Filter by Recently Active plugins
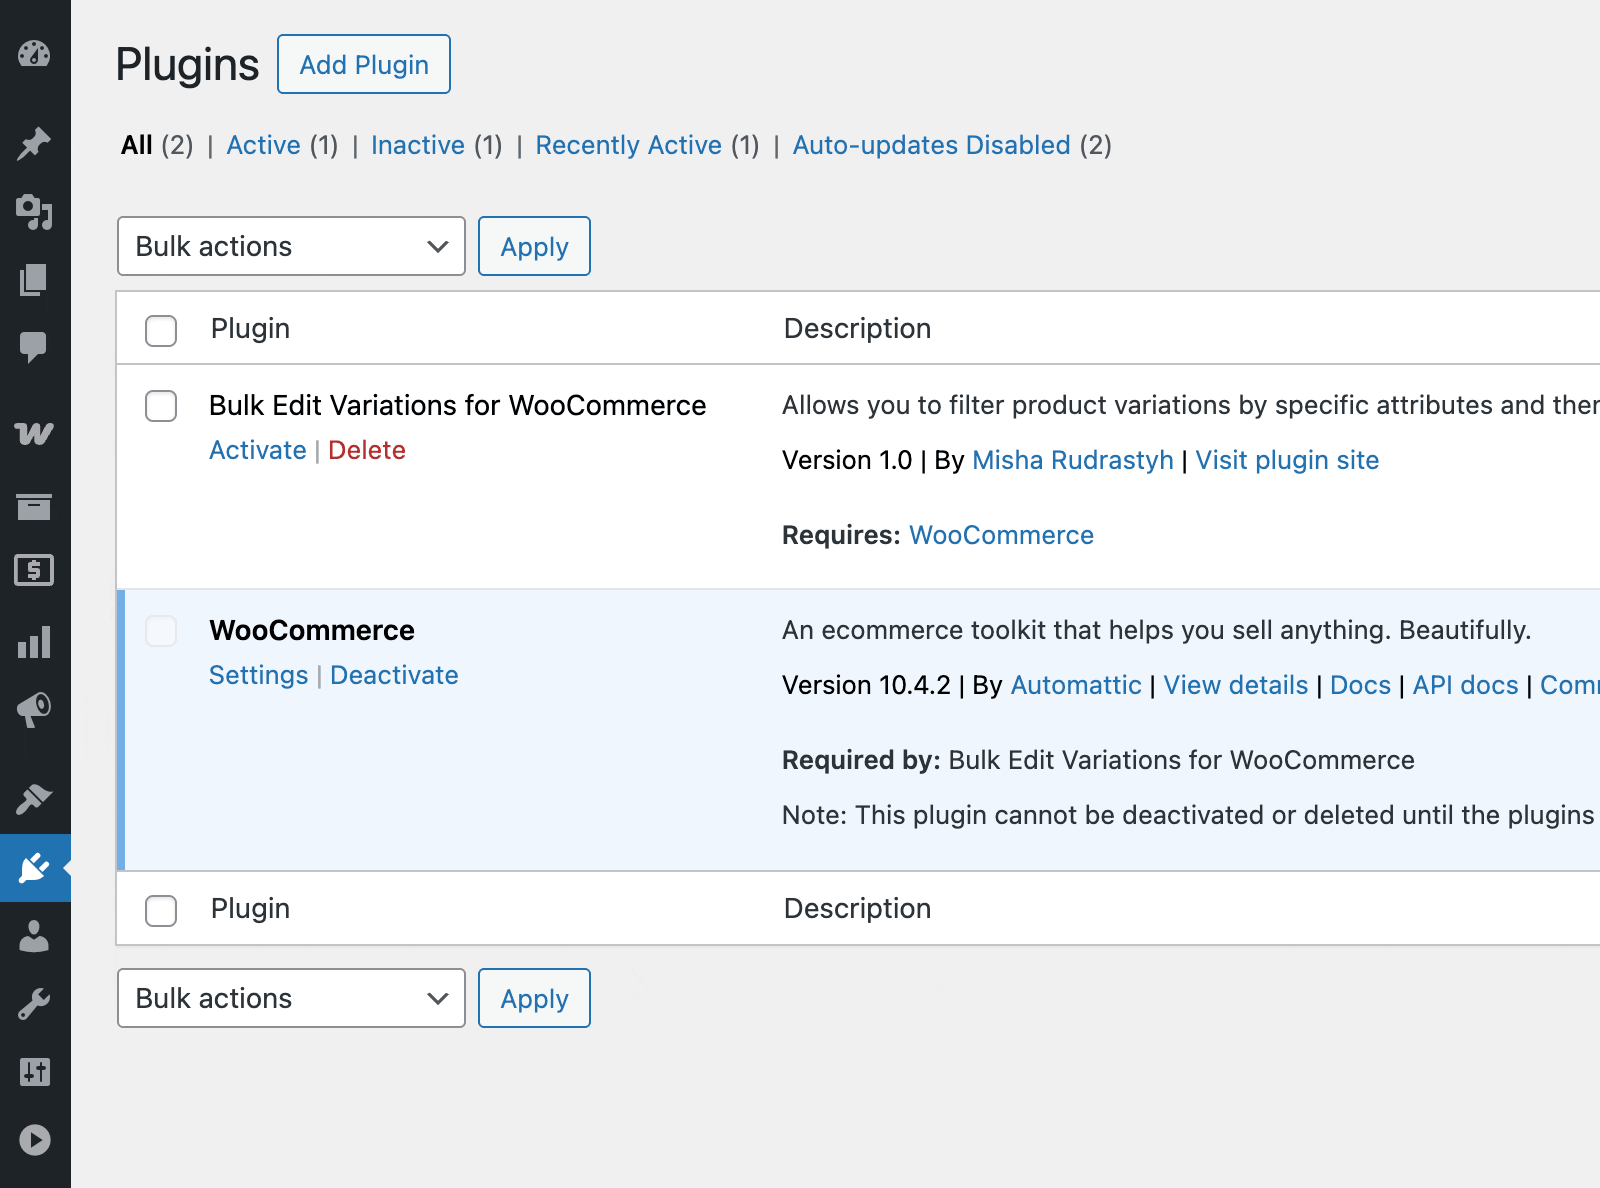This screenshot has height=1188, width=1600. 629,145
